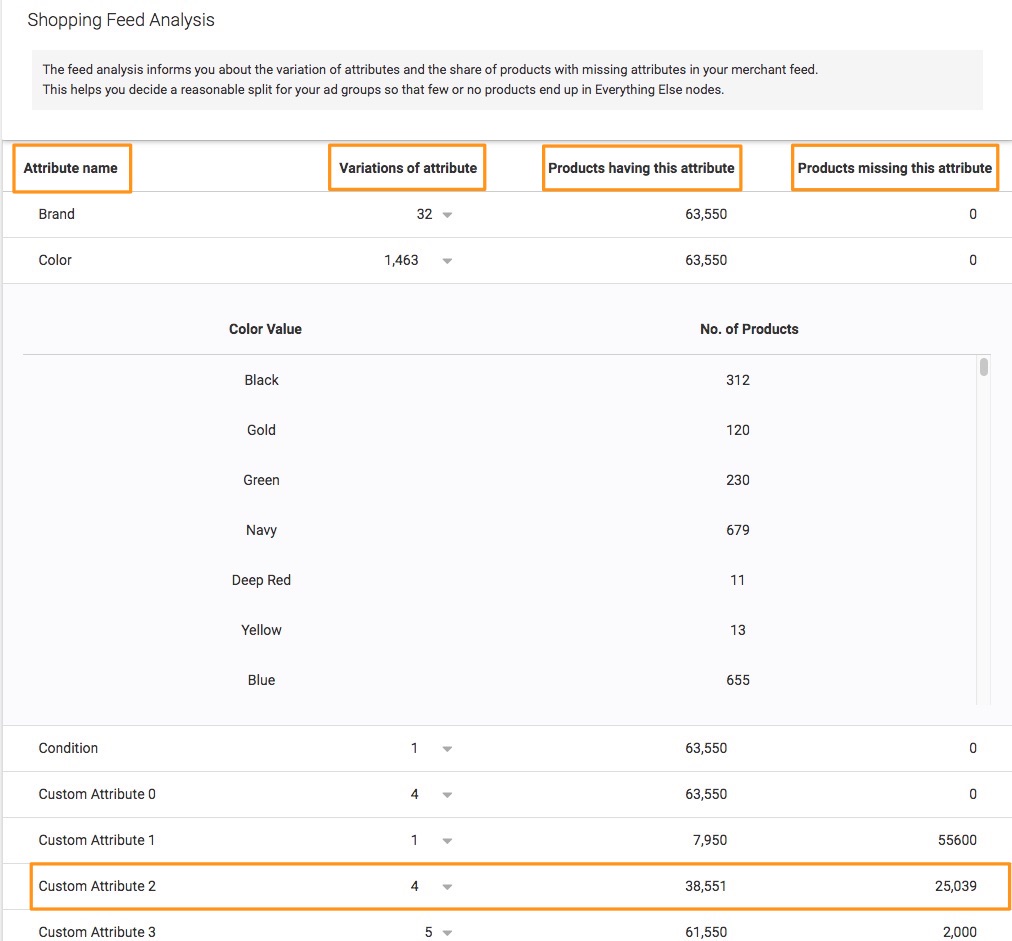Viewport: 1012px width, 941px height.
Task: Expand the Brand attribute variations arrow
Action: (447, 215)
